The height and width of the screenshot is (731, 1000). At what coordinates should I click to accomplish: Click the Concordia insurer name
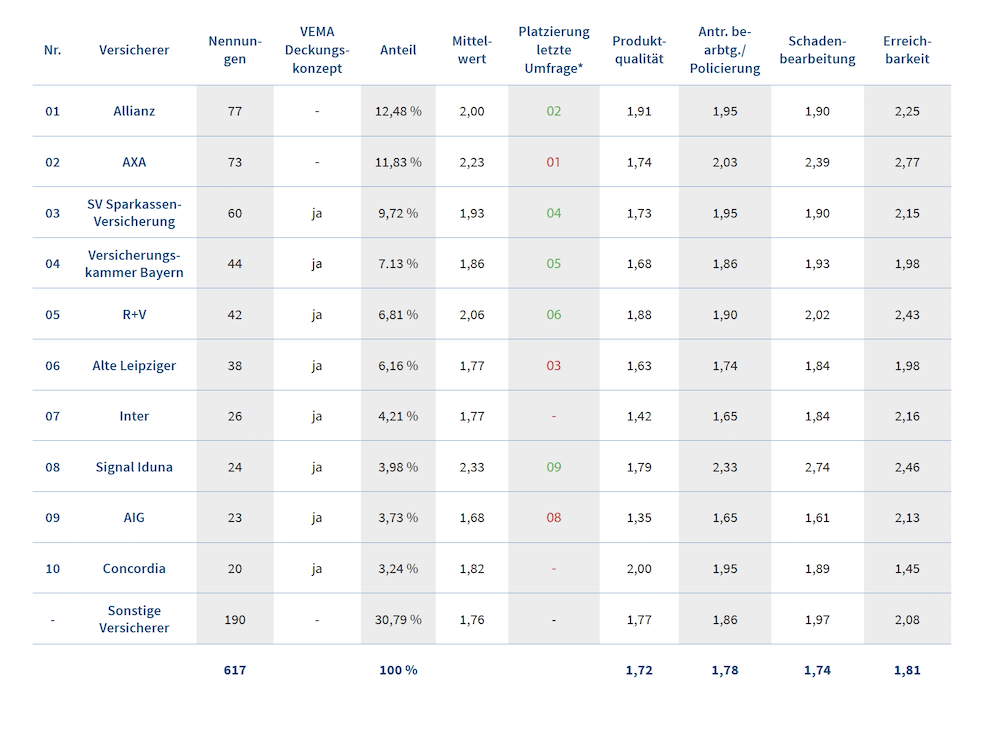(134, 569)
